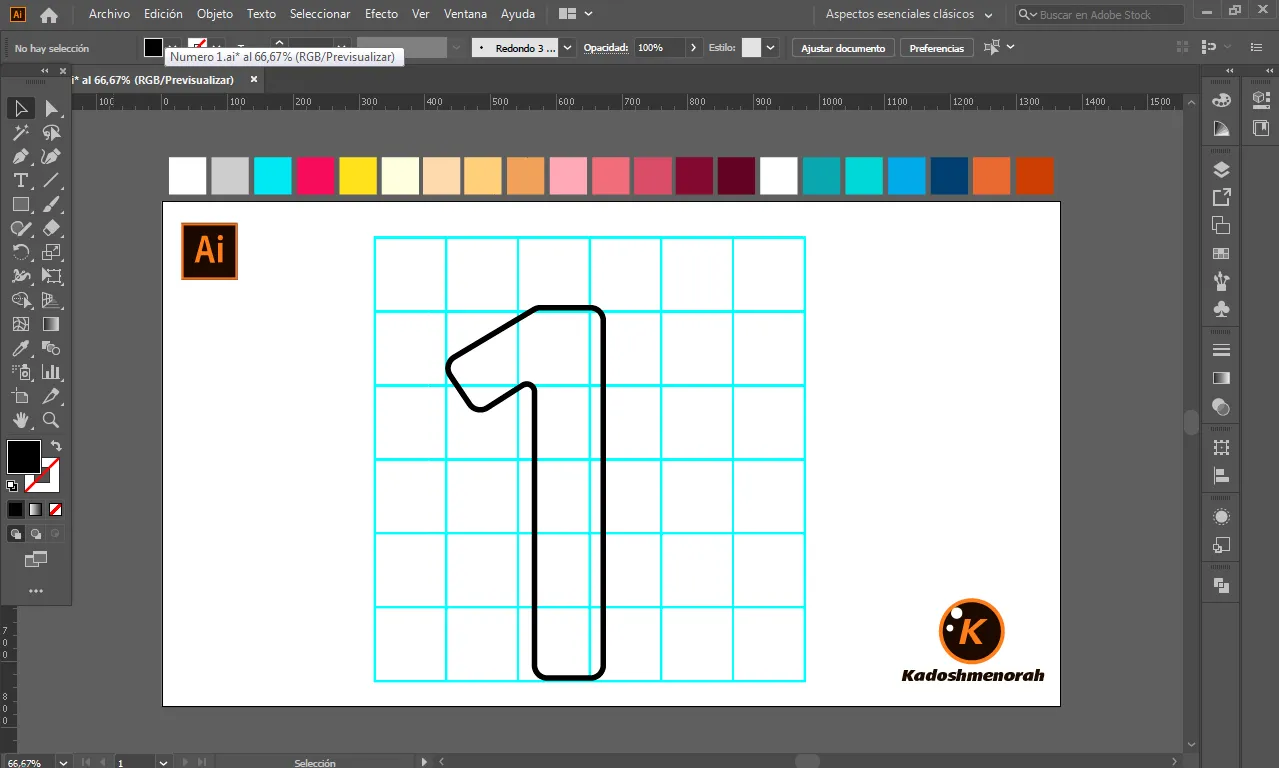1279x768 pixels.
Task: Open the artboard number dropdown
Action: [163, 762]
